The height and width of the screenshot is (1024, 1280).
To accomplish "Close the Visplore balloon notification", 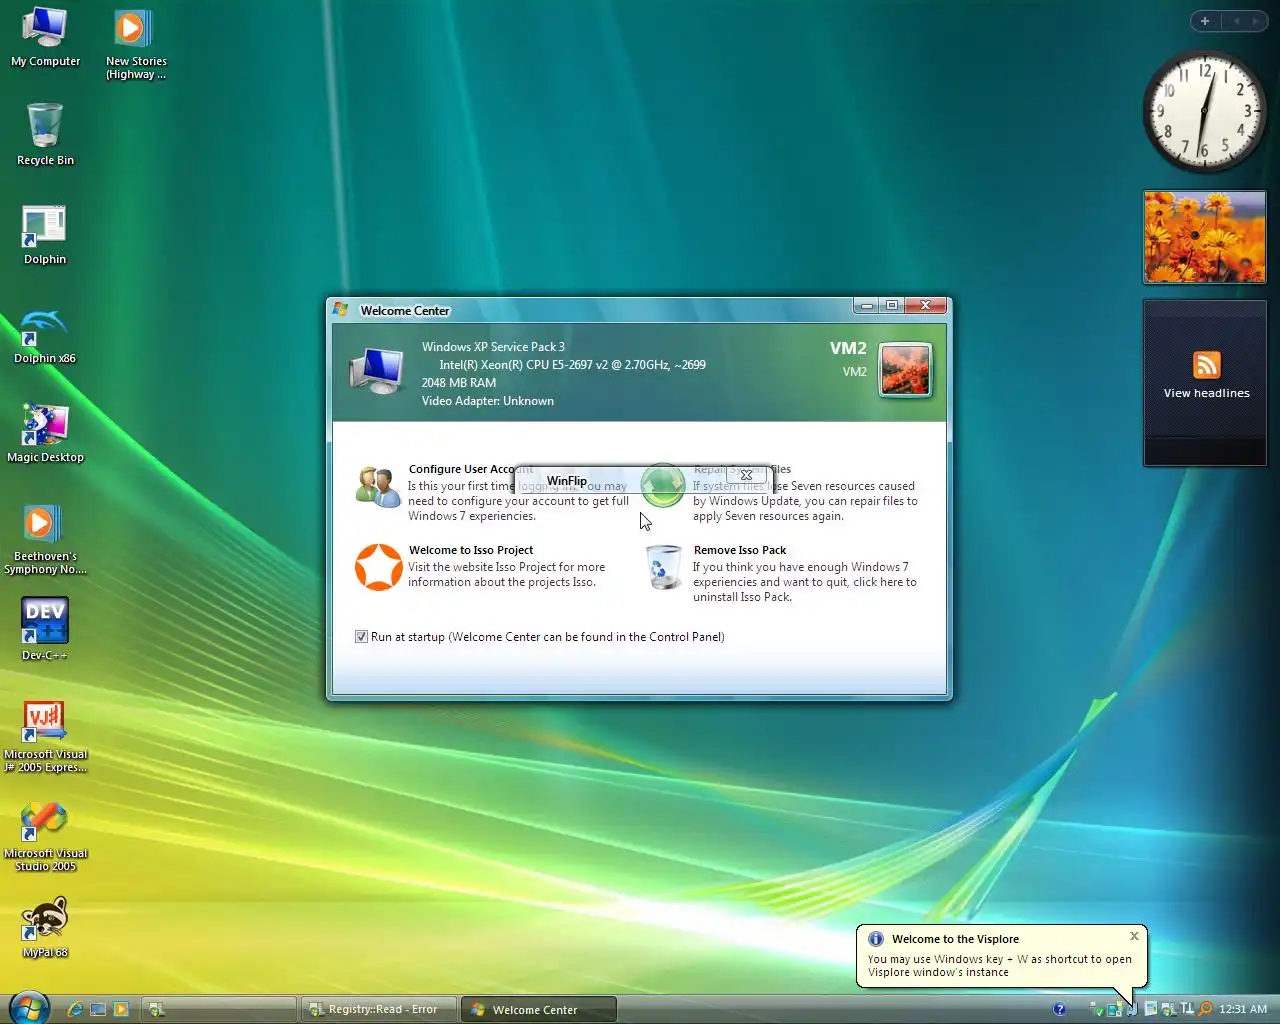I will 1134,936.
